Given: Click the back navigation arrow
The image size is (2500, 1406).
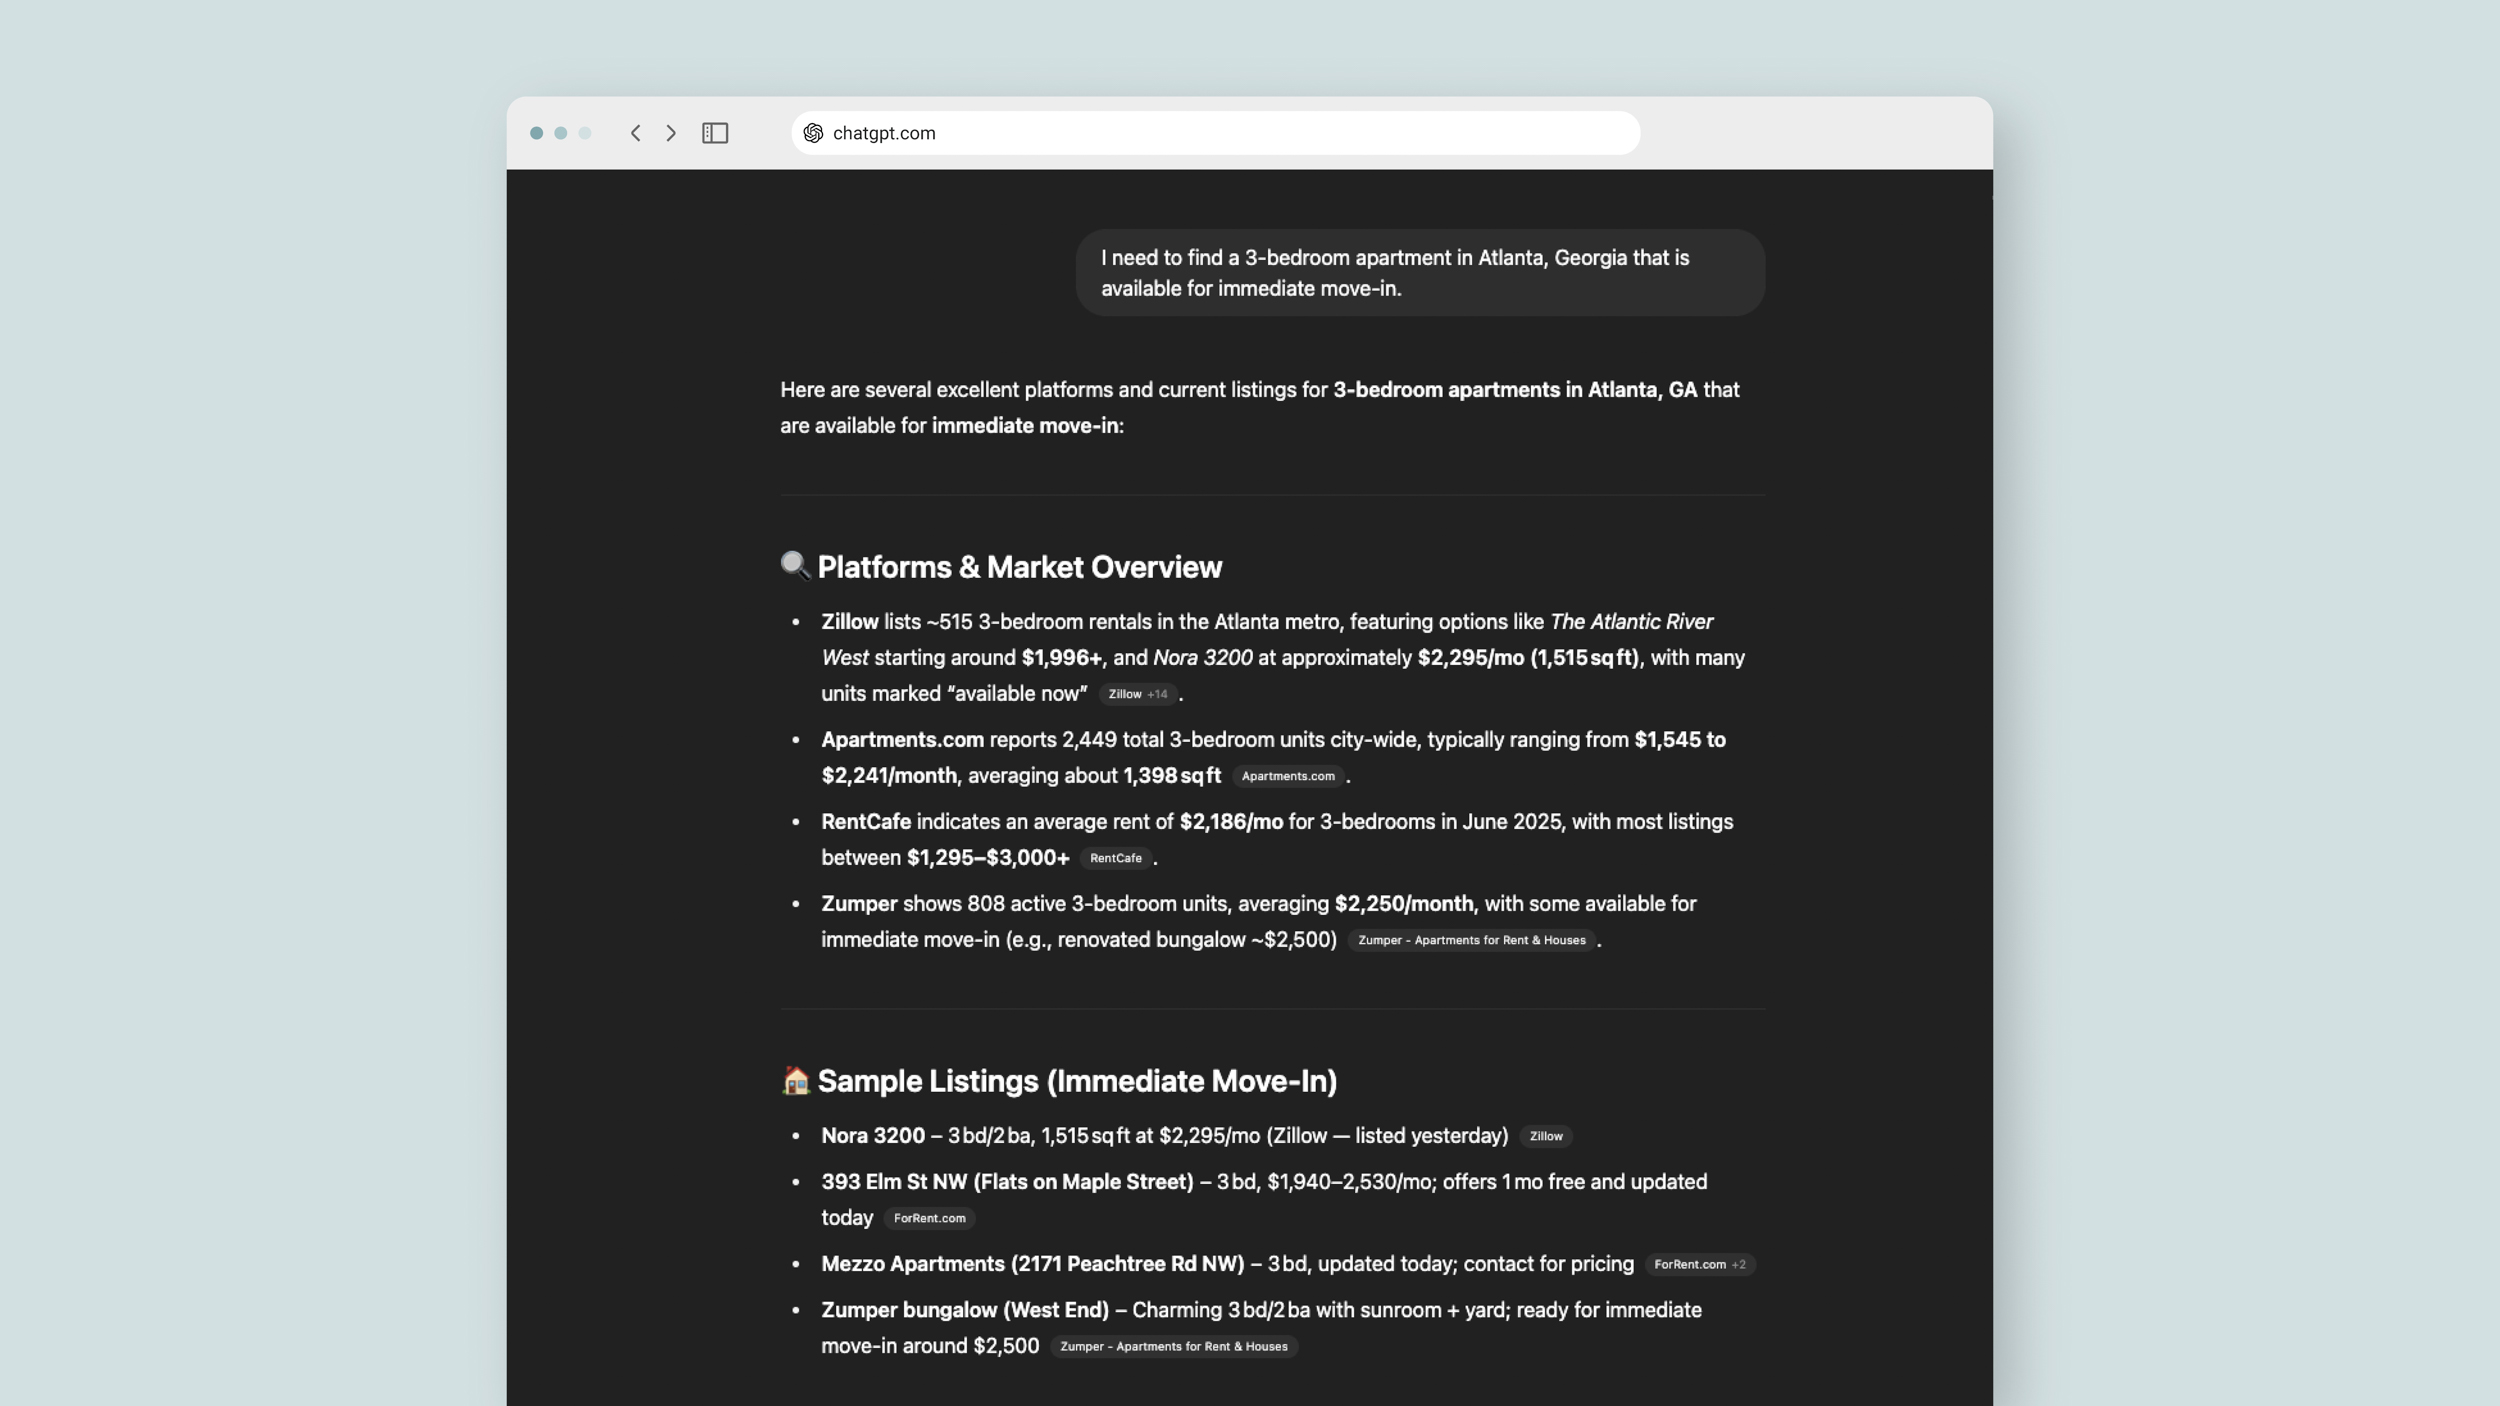Looking at the screenshot, I should point(634,132).
